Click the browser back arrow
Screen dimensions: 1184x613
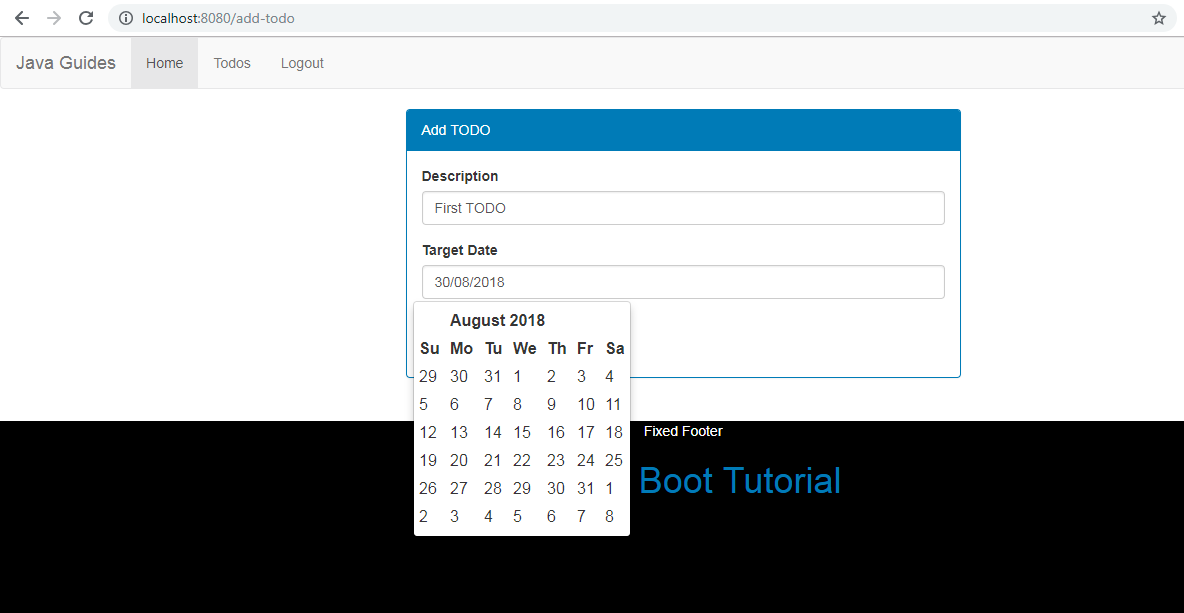click(x=21, y=17)
